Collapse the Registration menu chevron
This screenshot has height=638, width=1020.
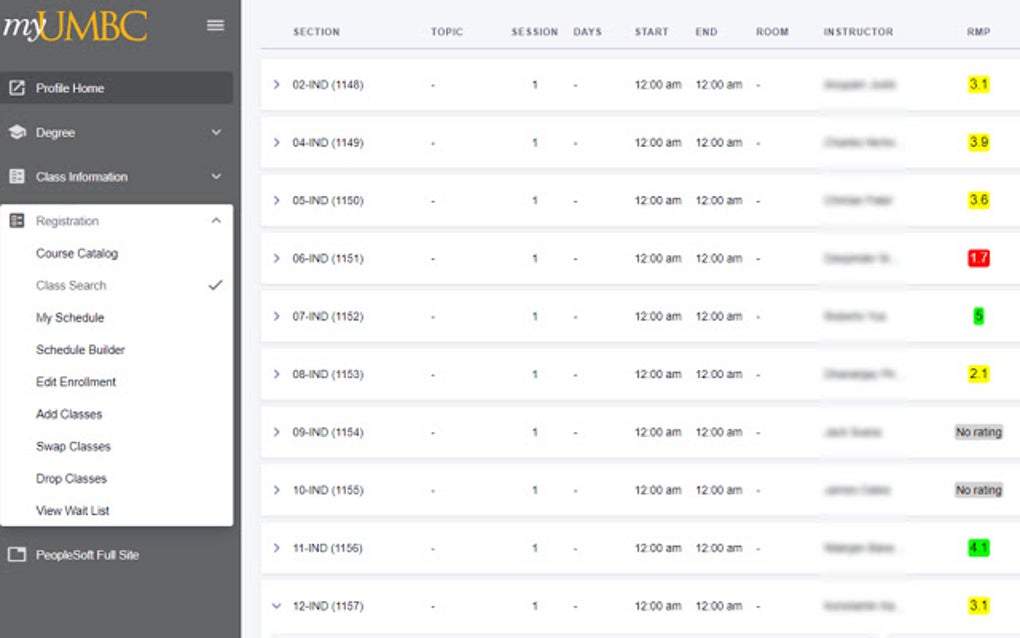pyautogui.click(x=216, y=221)
